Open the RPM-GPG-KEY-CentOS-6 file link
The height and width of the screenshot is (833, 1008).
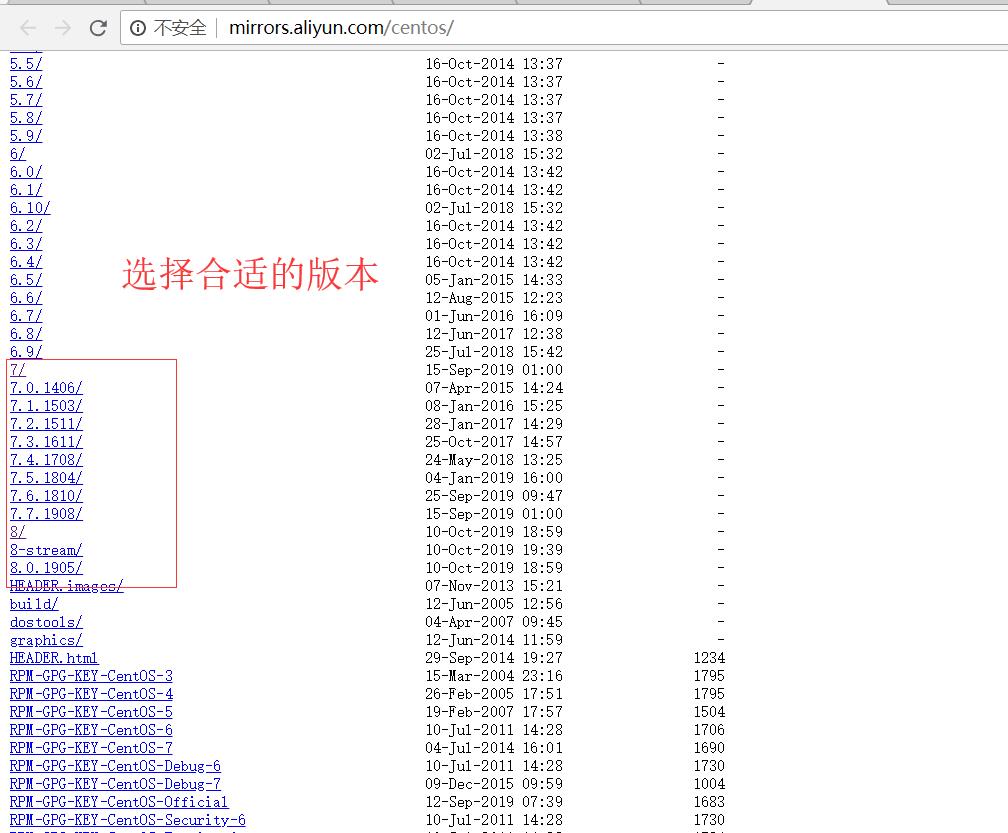tap(91, 730)
